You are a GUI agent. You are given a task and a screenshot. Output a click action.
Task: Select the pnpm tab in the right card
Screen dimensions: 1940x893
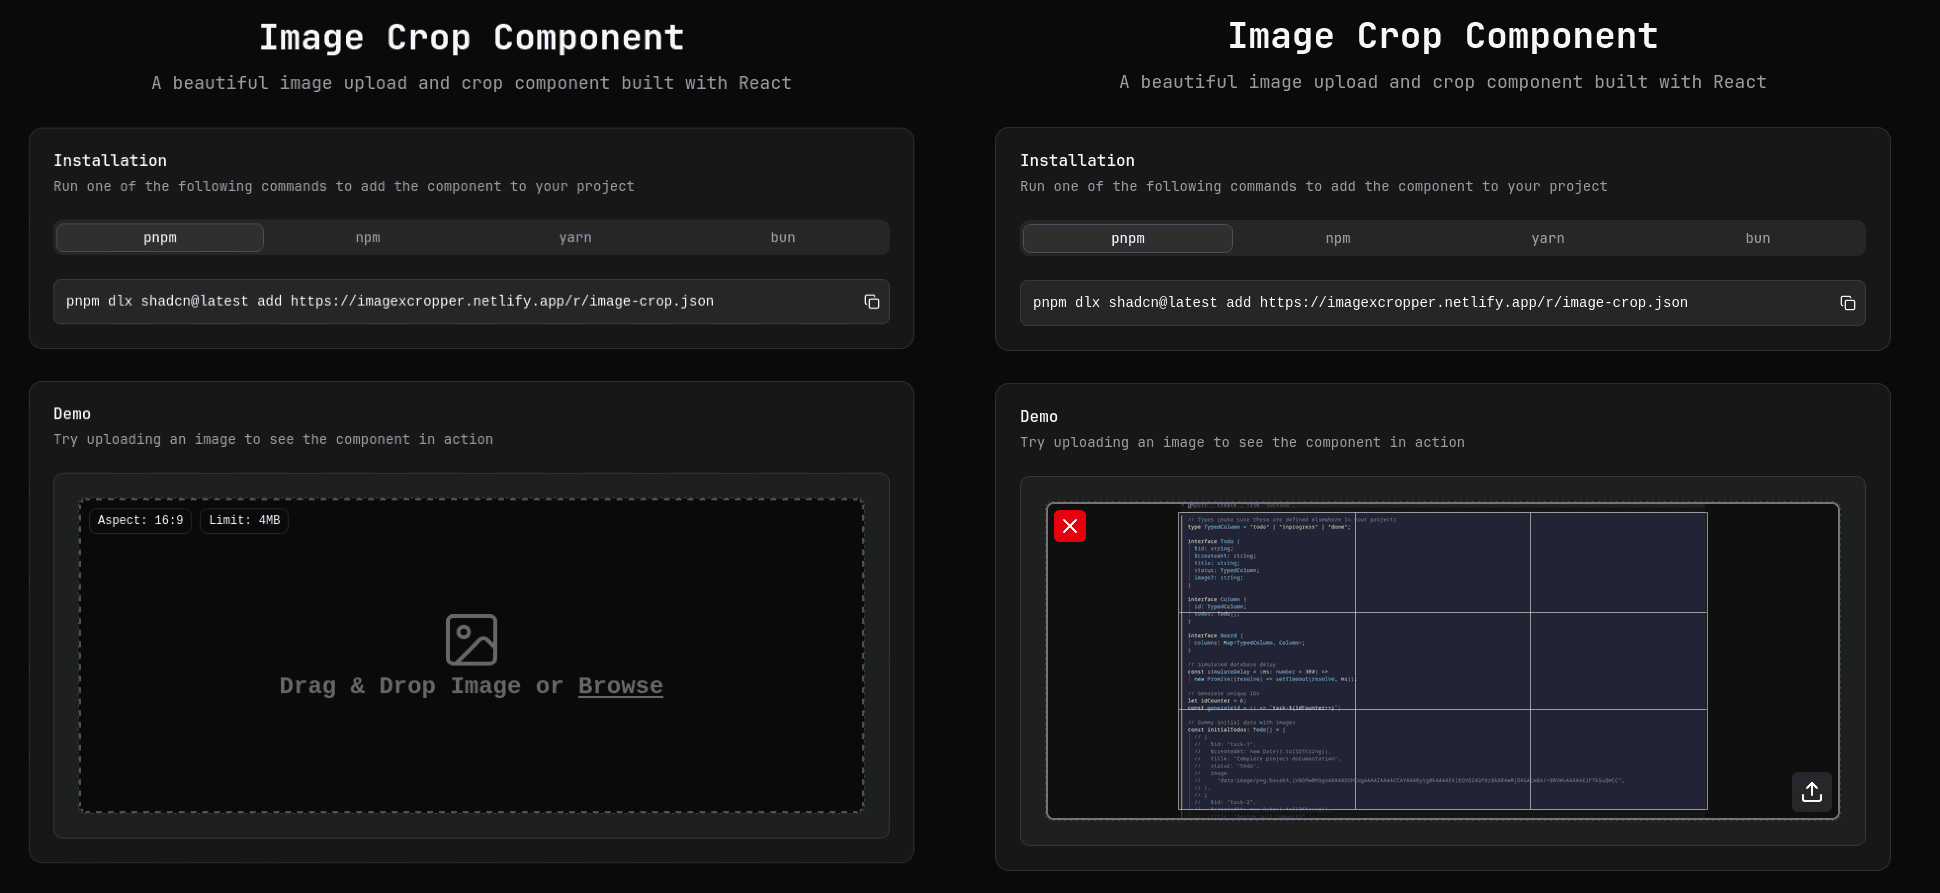(x=1127, y=239)
